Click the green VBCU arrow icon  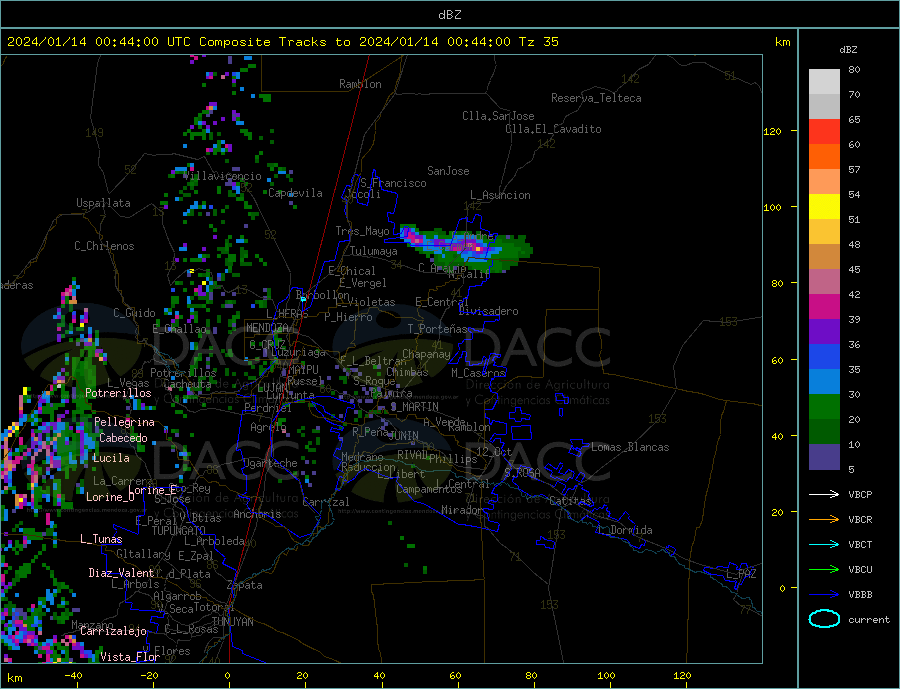click(x=824, y=570)
